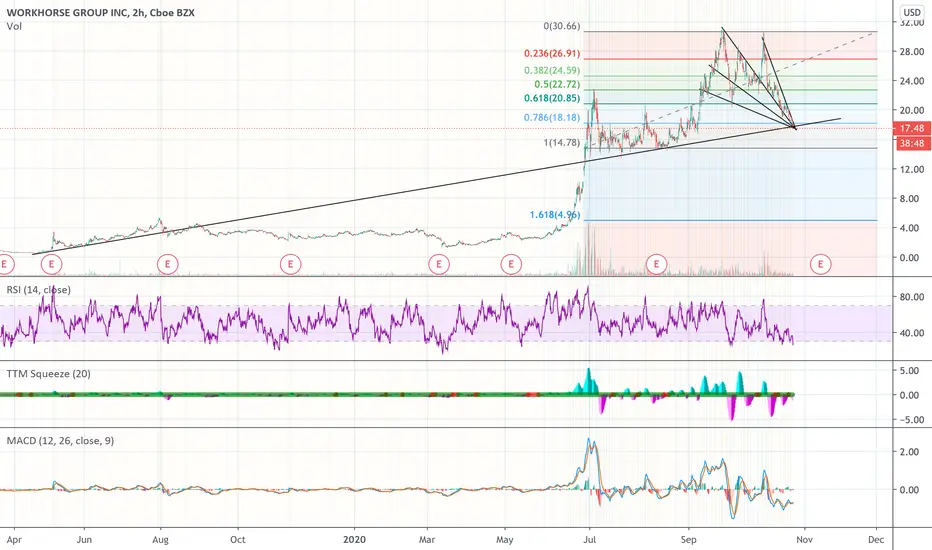The width and height of the screenshot is (932, 550).
Task: Click the Nov label on time axis
Action: click(x=804, y=540)
